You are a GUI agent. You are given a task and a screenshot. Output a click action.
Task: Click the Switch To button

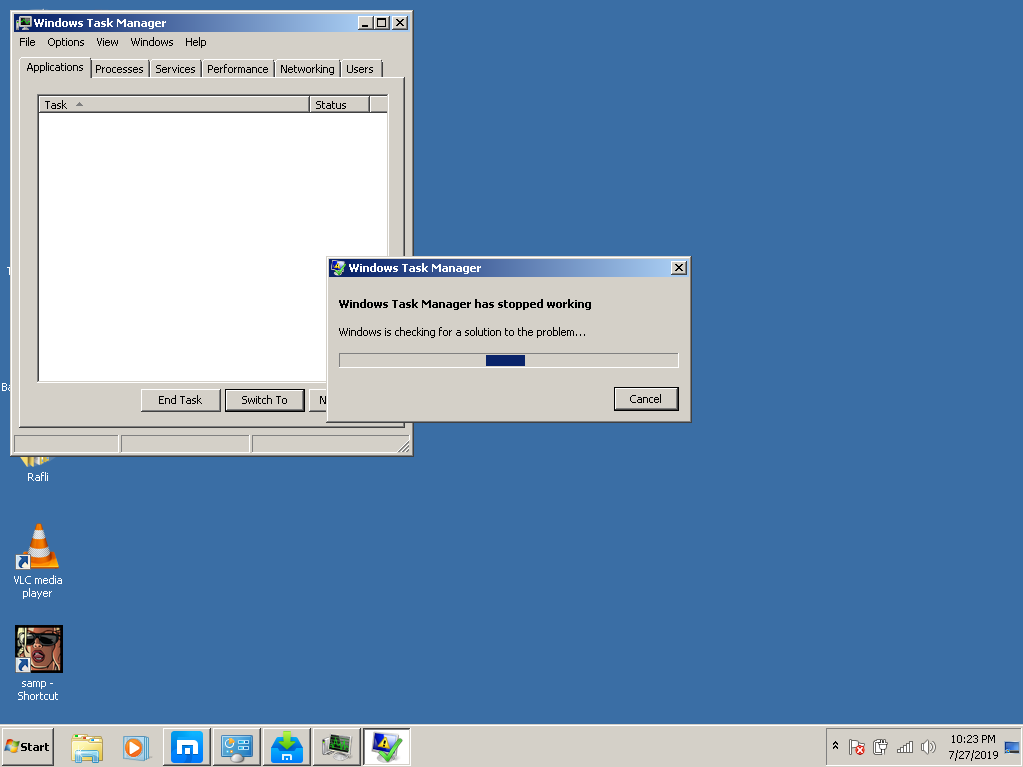pyautogui.click(x=265, y=400)
